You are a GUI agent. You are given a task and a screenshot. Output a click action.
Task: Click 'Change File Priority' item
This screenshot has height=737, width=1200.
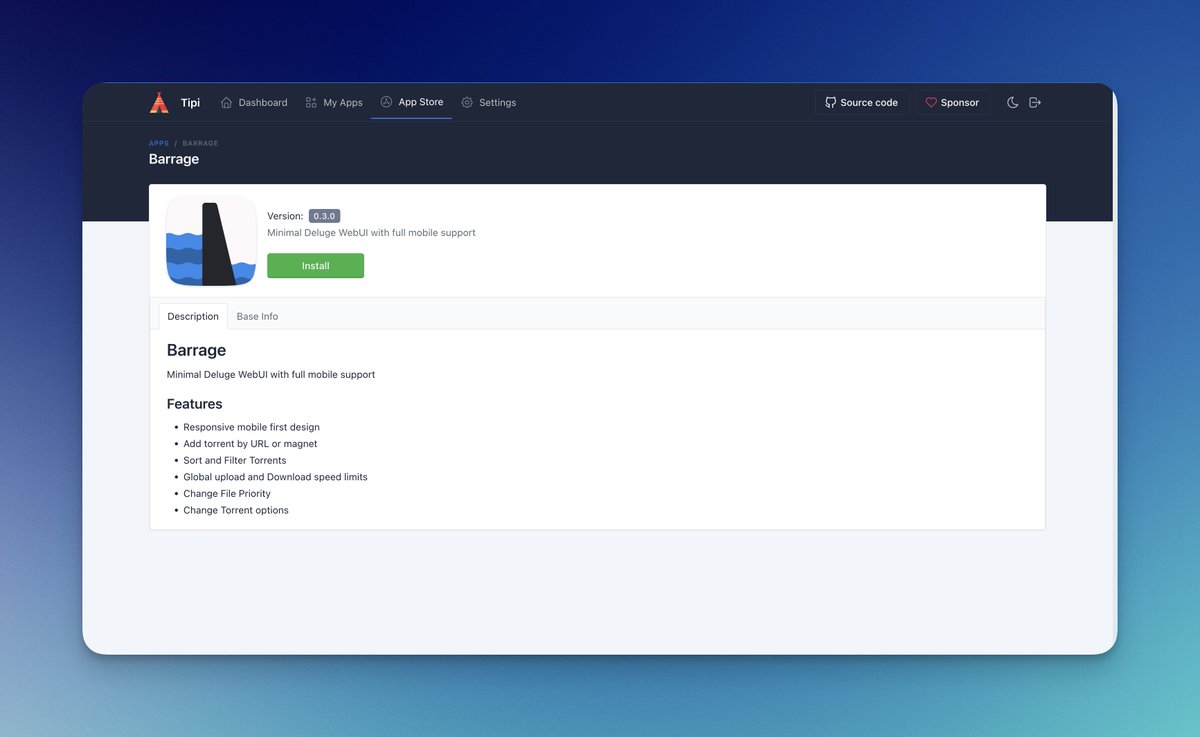coord(227,494)
